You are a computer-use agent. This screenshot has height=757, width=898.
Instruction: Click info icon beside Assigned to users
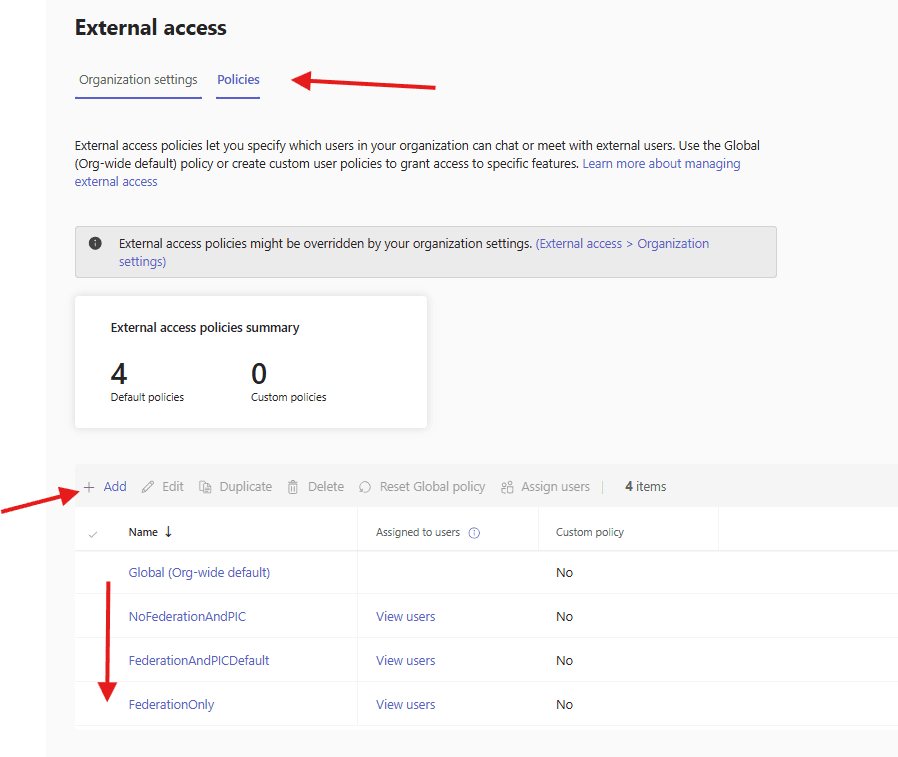474,533
